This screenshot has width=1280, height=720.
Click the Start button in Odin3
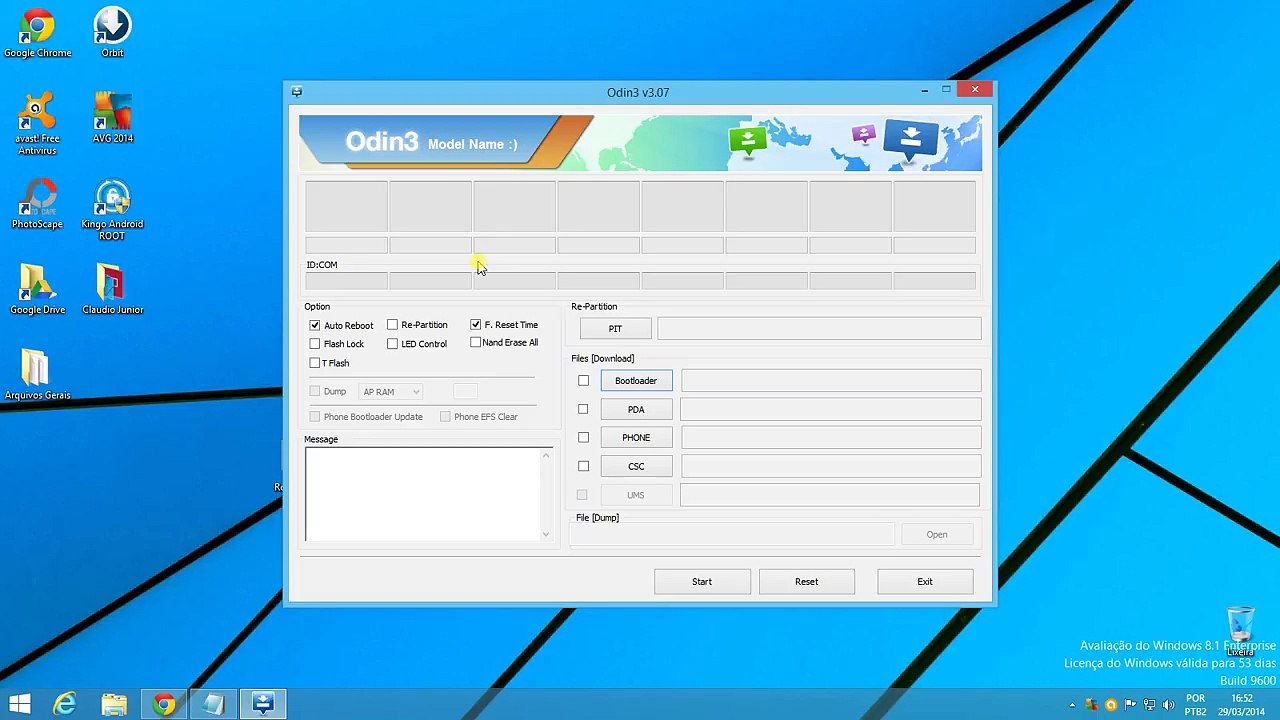point(702,581)
